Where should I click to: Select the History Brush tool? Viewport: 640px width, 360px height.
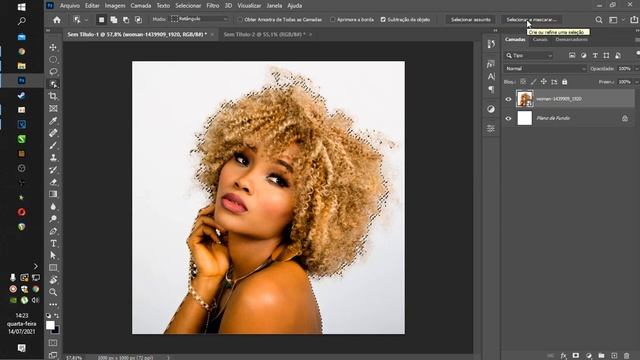pyautogui.click(x=53, y=170)
